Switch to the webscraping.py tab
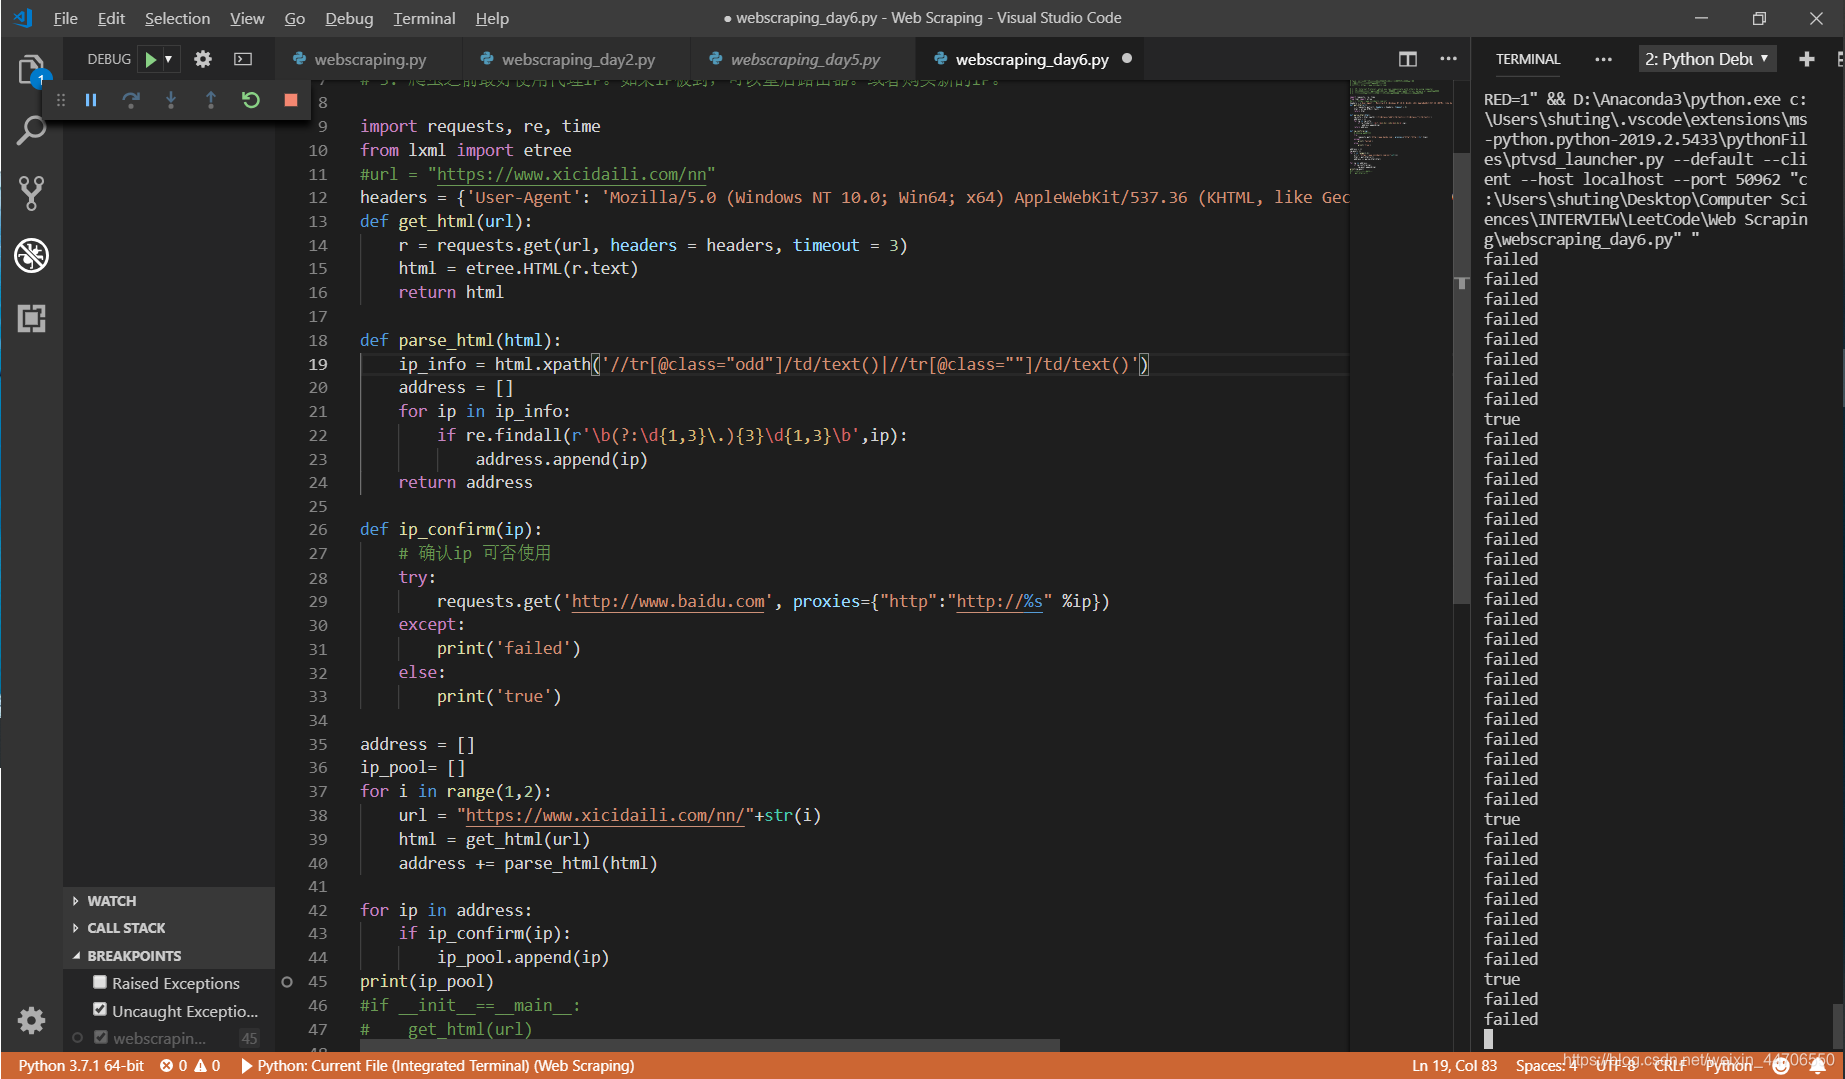Screen dimensions: 1845x1079 pyautogui.click(x=369, y=59)
